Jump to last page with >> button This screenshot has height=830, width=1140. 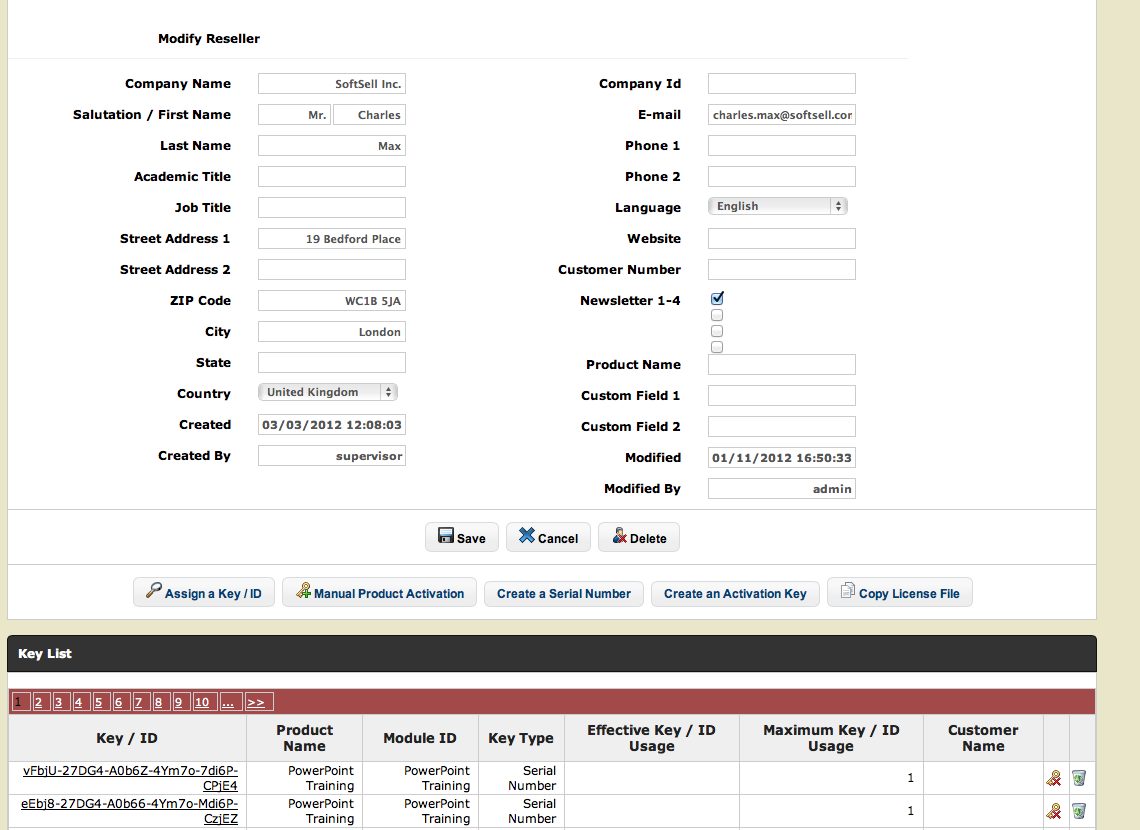[x=259, y=702]
